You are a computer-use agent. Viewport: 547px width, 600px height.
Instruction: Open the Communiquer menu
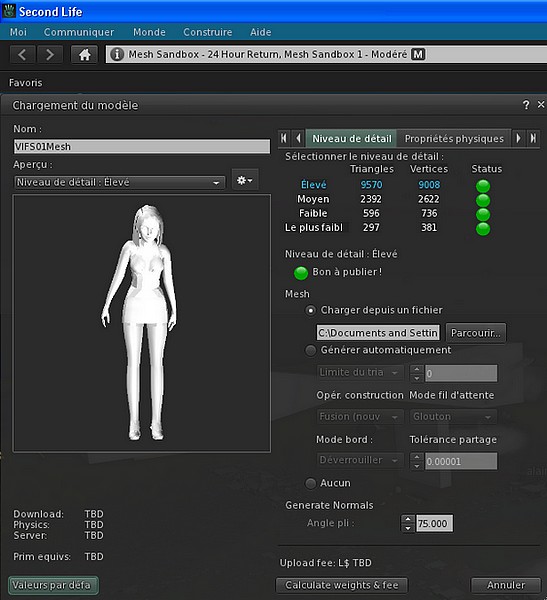click(79, 32)
